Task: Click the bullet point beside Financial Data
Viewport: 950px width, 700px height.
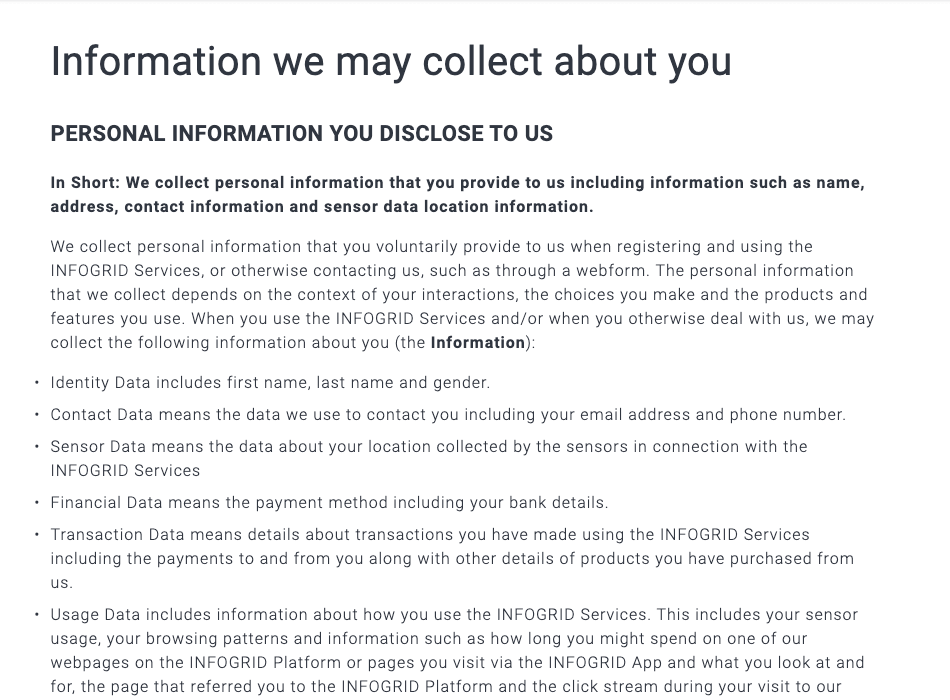Action: [37, 502]
